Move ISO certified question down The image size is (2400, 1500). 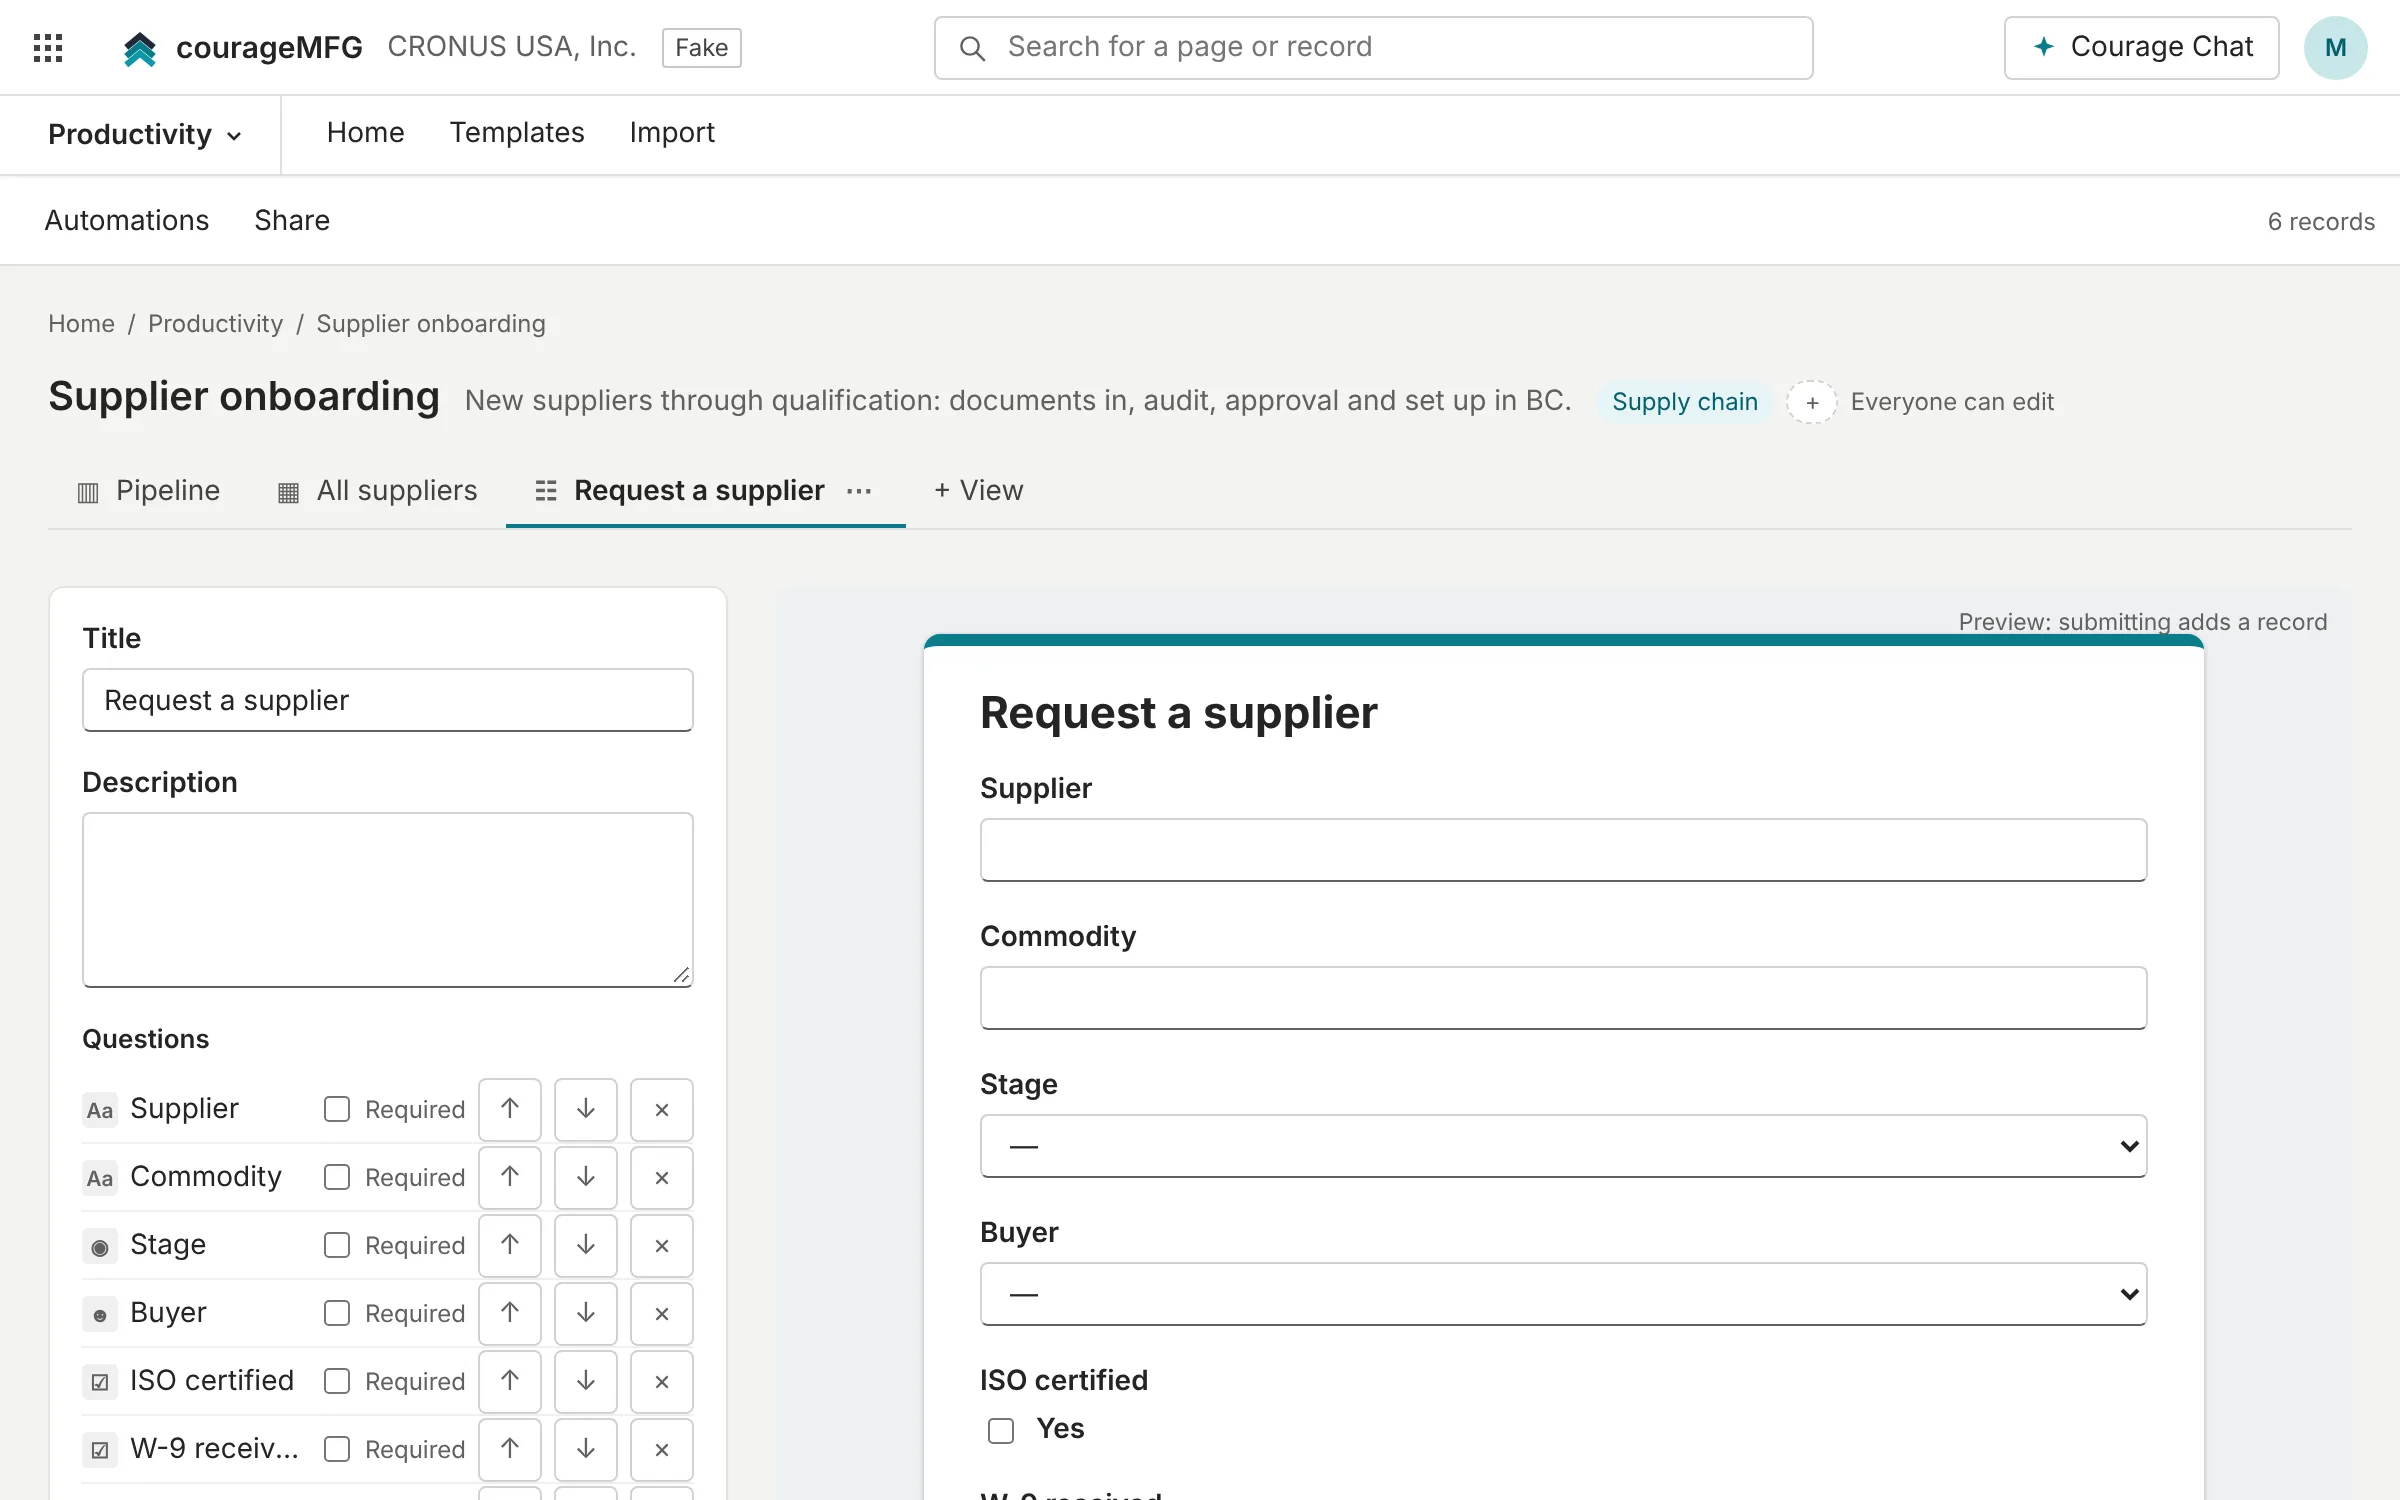[586, 1381]
